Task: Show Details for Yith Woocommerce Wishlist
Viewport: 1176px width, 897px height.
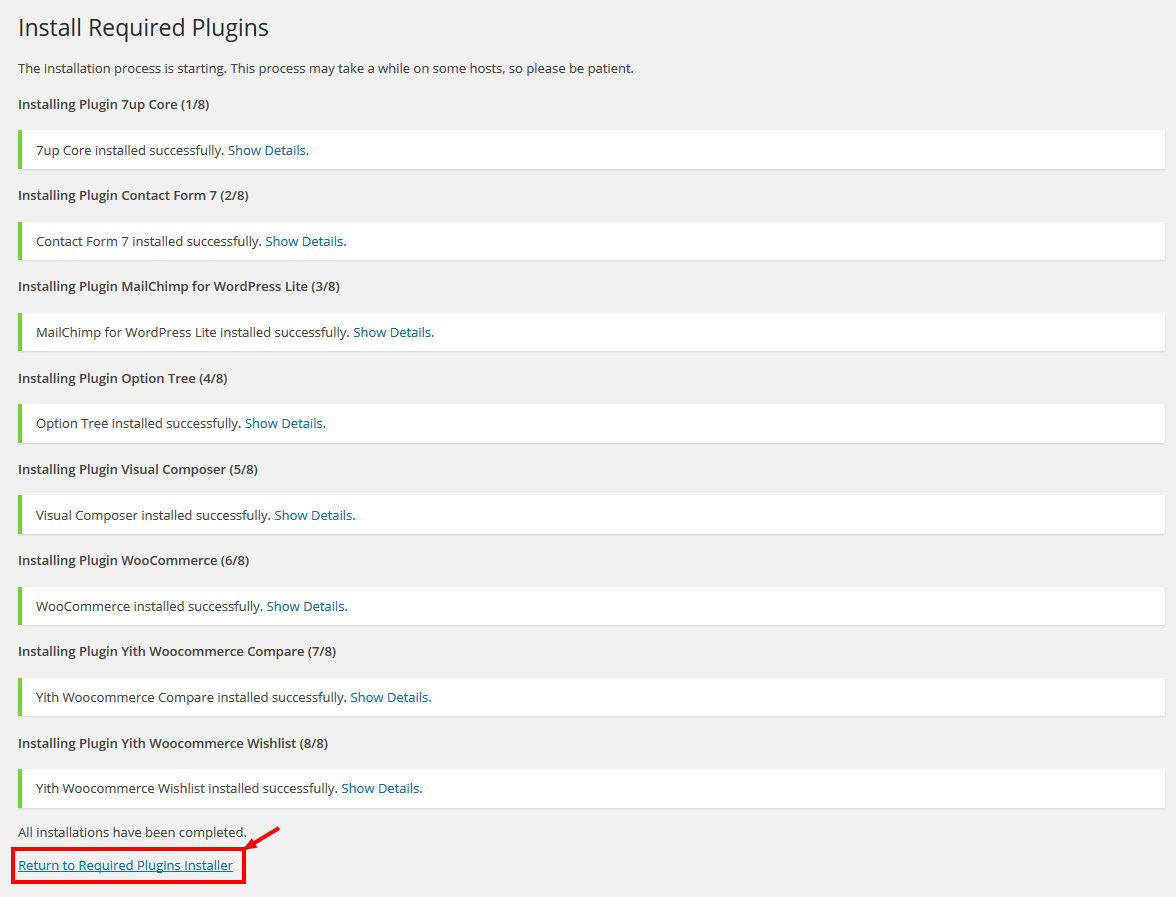Action: pos(380,788)
